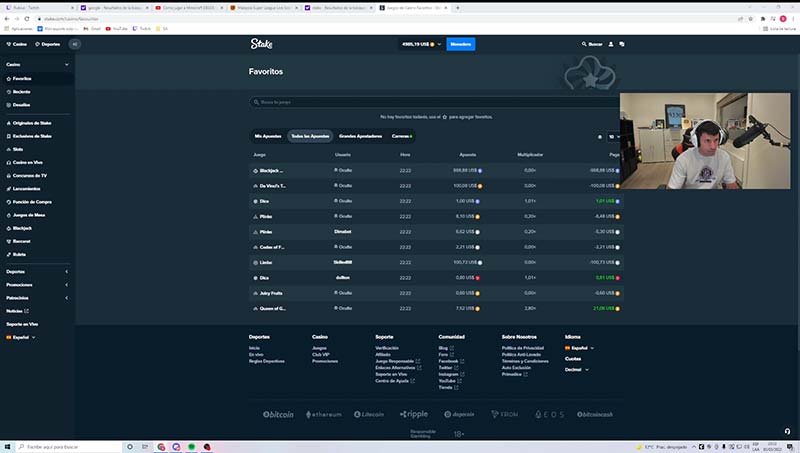Click the Stake logo
The width and height of the screenshot is (800, 453).
pyautogui.click(x=261, y=44)
